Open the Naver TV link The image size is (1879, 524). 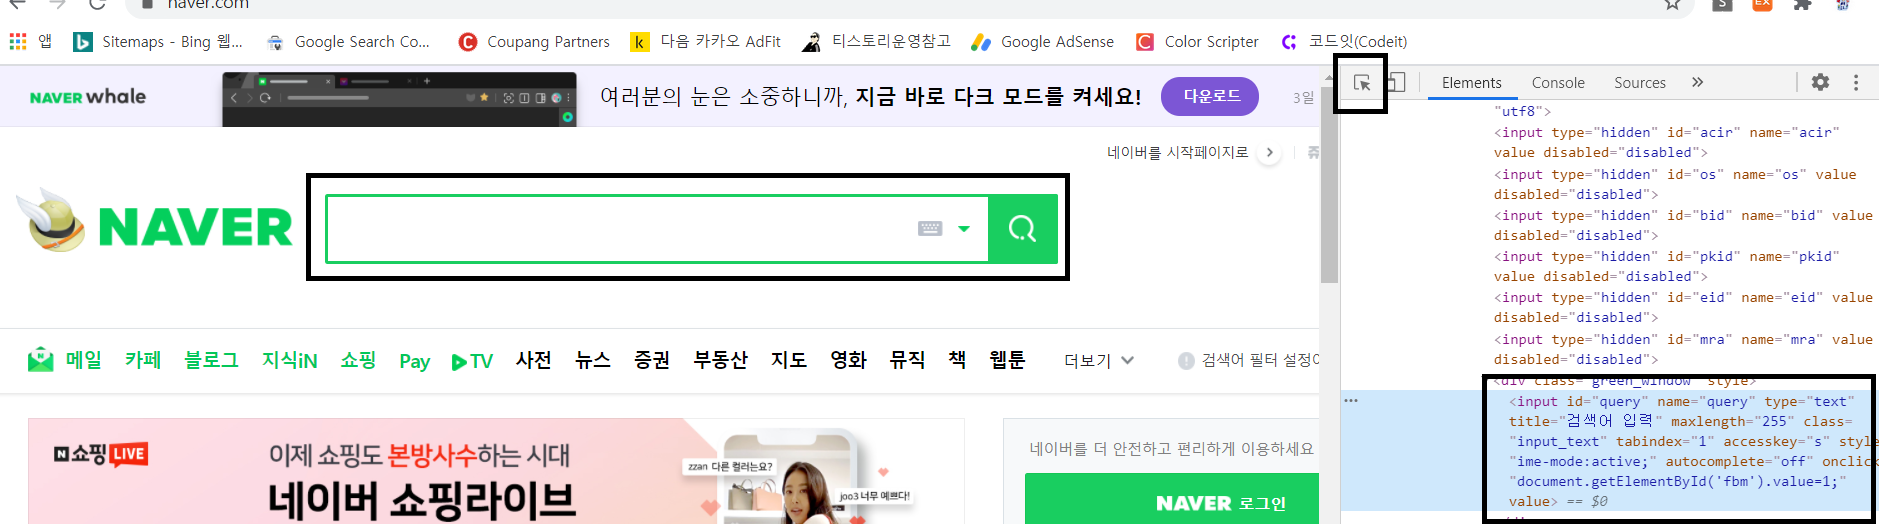point(472,361)
